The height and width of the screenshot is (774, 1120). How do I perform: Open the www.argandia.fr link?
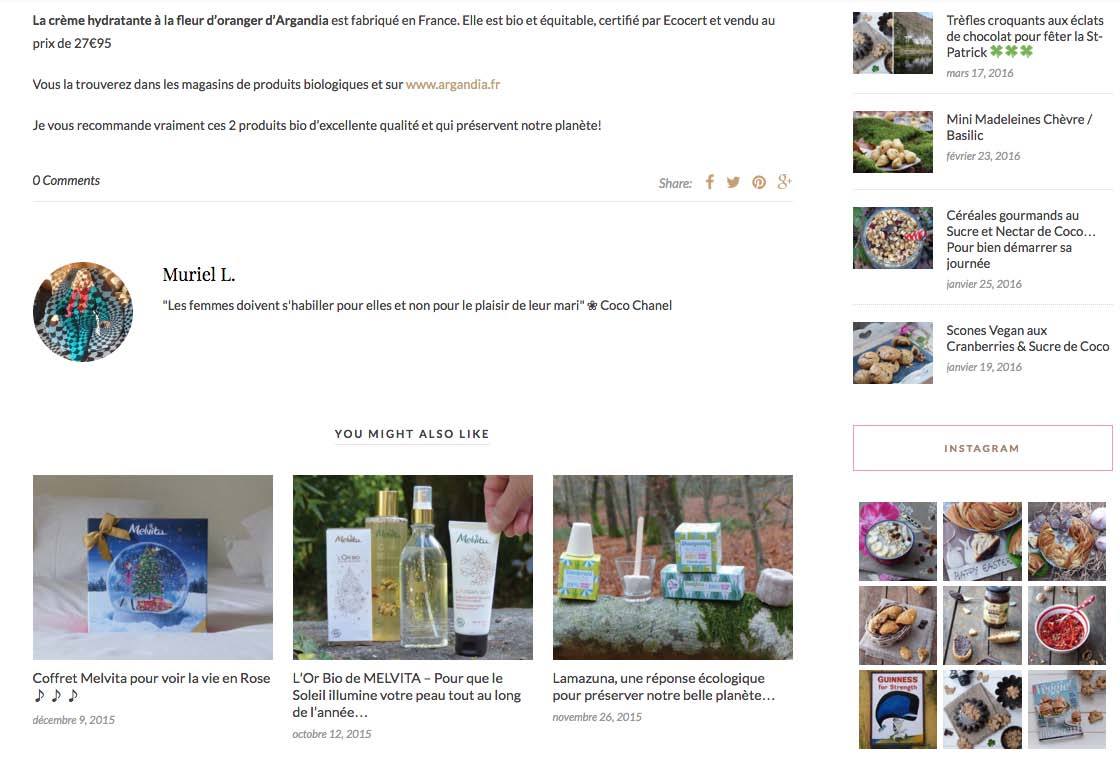tap(453, 84)
